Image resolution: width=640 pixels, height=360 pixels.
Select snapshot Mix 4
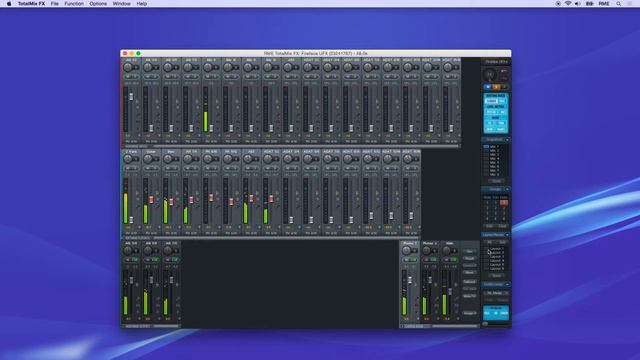click(494, 158)
